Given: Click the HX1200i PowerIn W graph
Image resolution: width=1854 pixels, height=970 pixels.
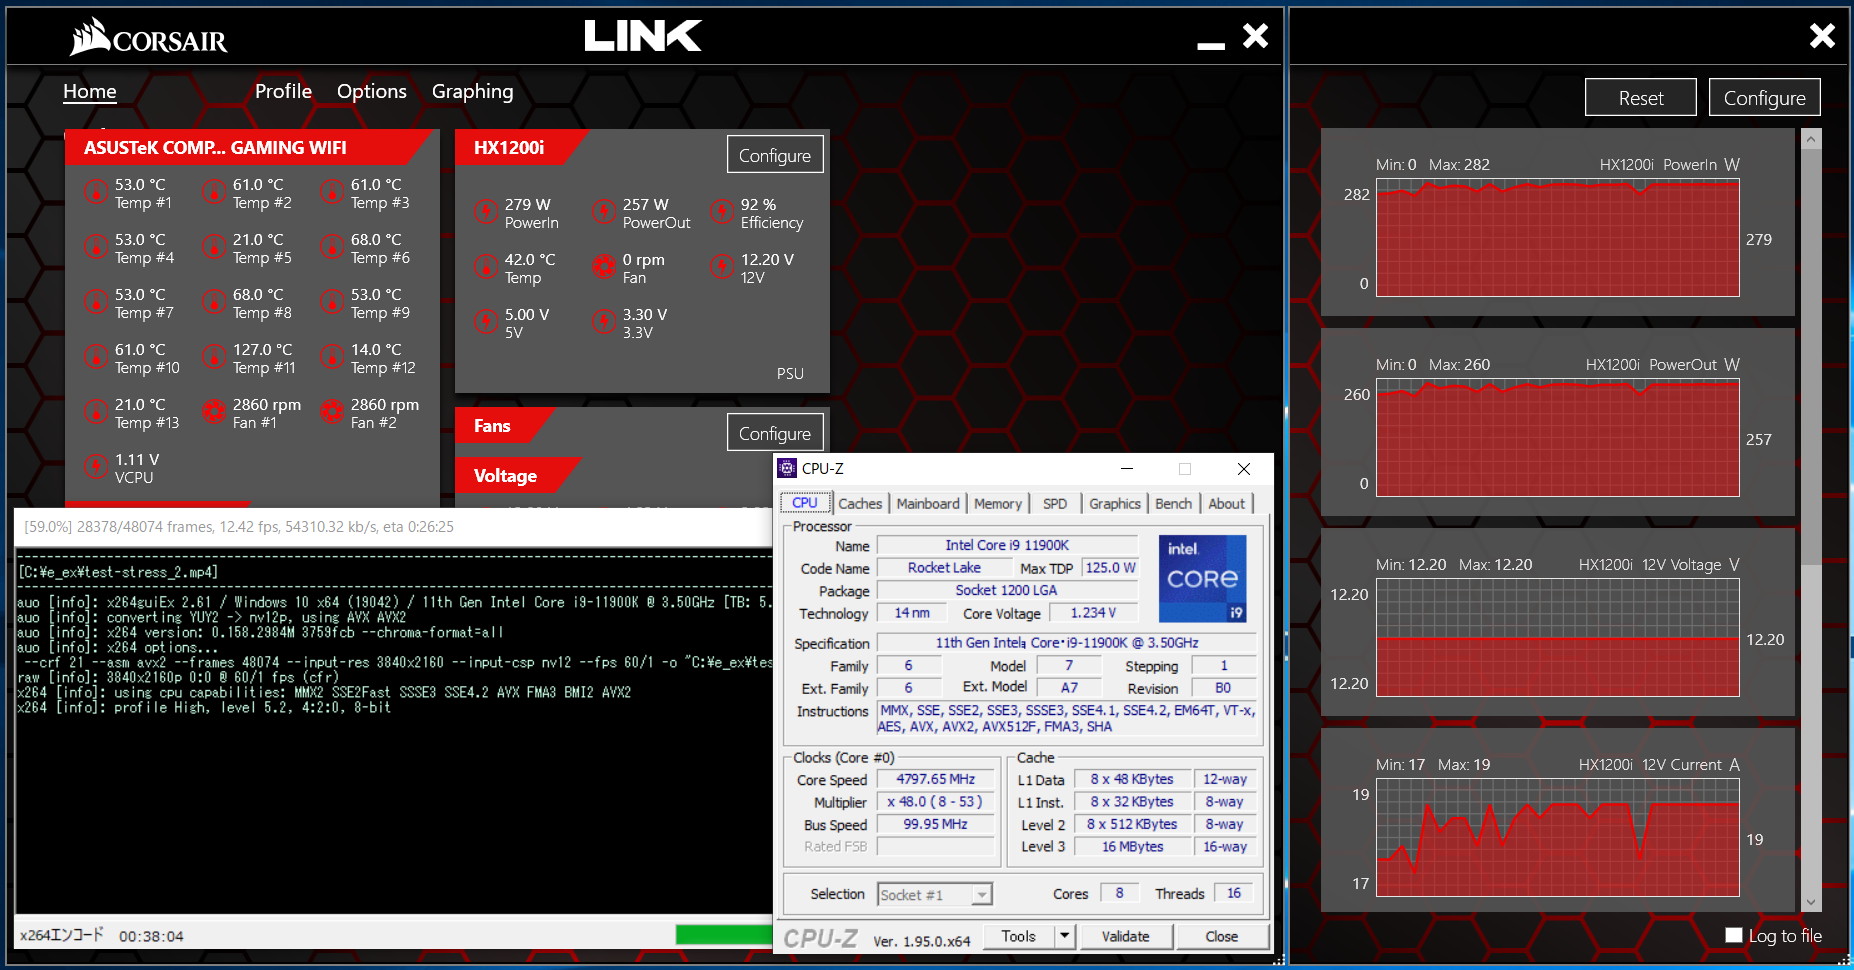Looking at the screenshot, I should 1558,237.
